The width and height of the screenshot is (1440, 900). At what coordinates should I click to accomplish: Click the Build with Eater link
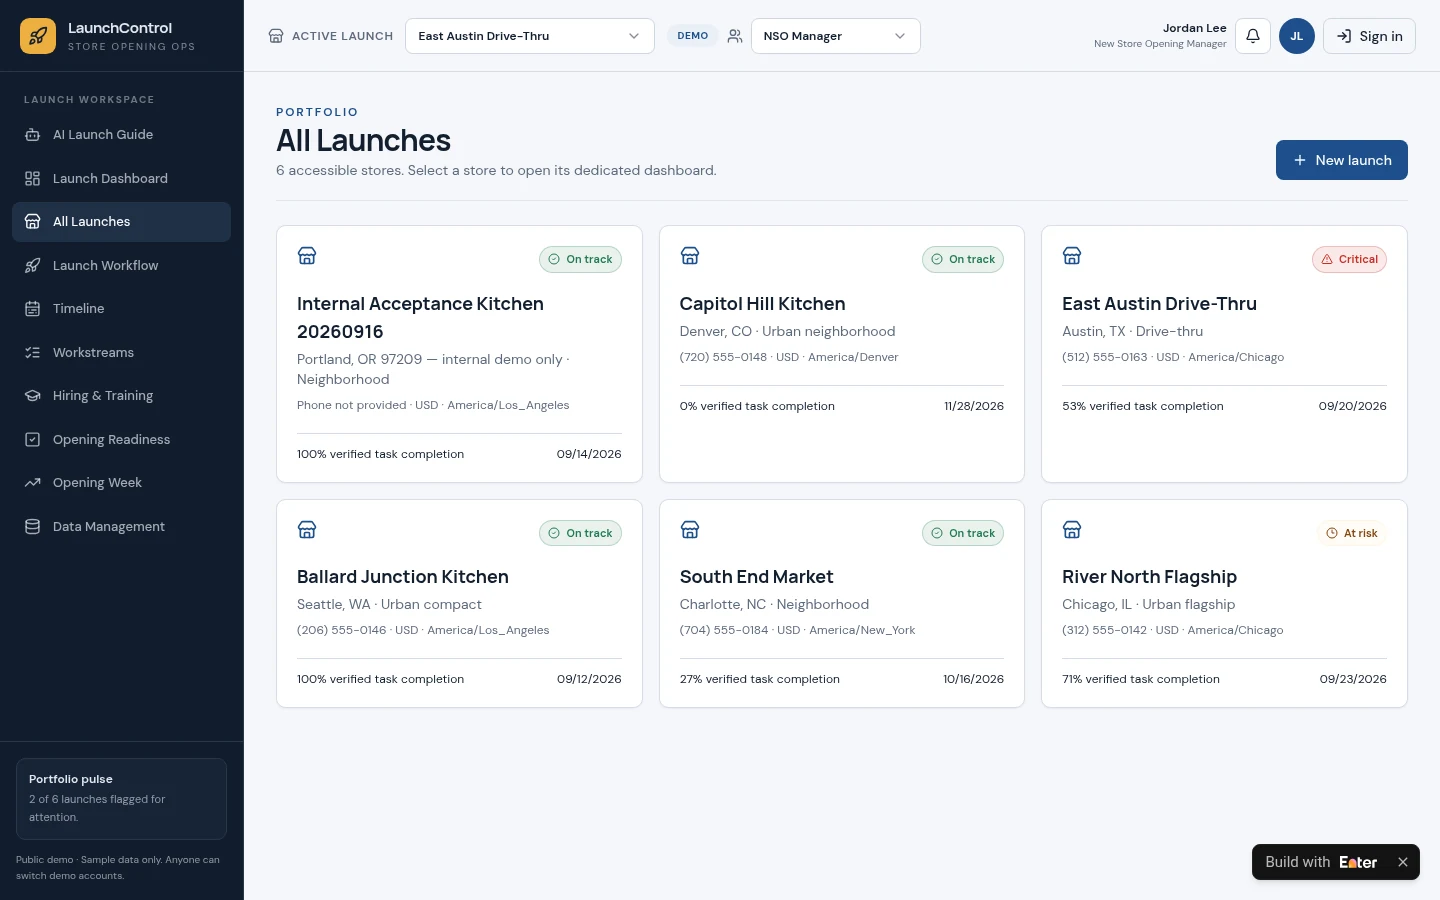tap(1321, 862)
